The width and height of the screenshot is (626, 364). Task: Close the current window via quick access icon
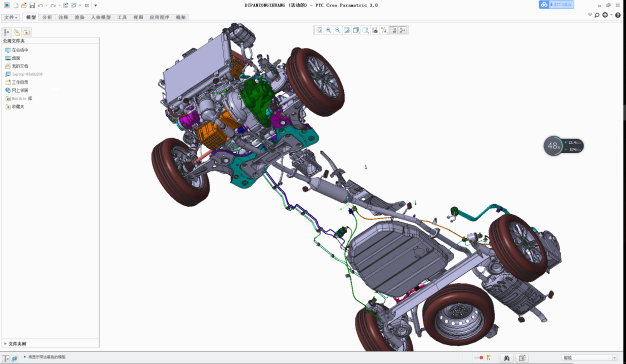pyautogui.click(x=87, y=6)
